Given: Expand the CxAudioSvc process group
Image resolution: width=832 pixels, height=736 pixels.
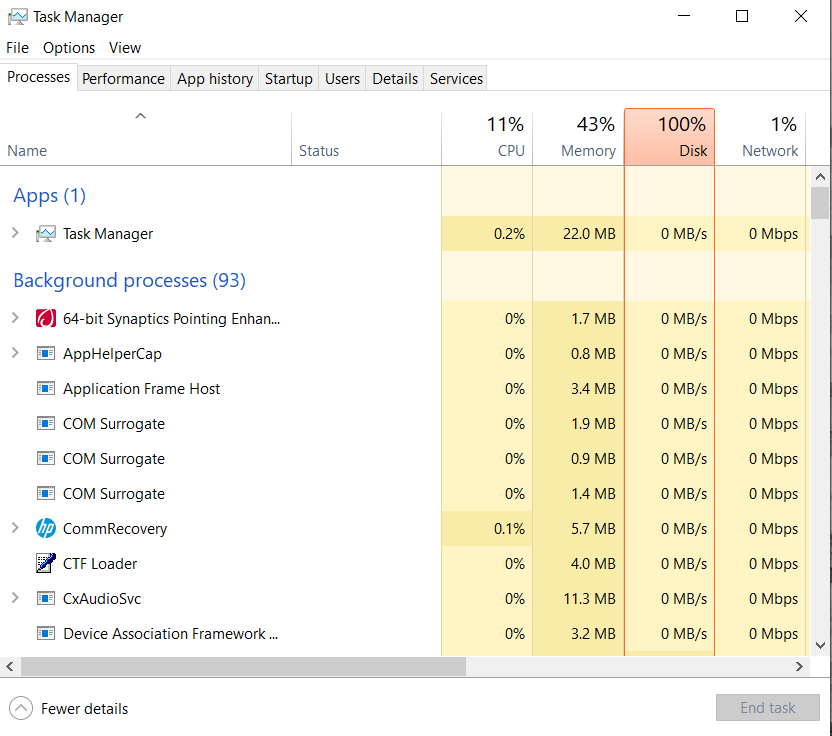Looking at the screenshot, I should coord(15,598).
